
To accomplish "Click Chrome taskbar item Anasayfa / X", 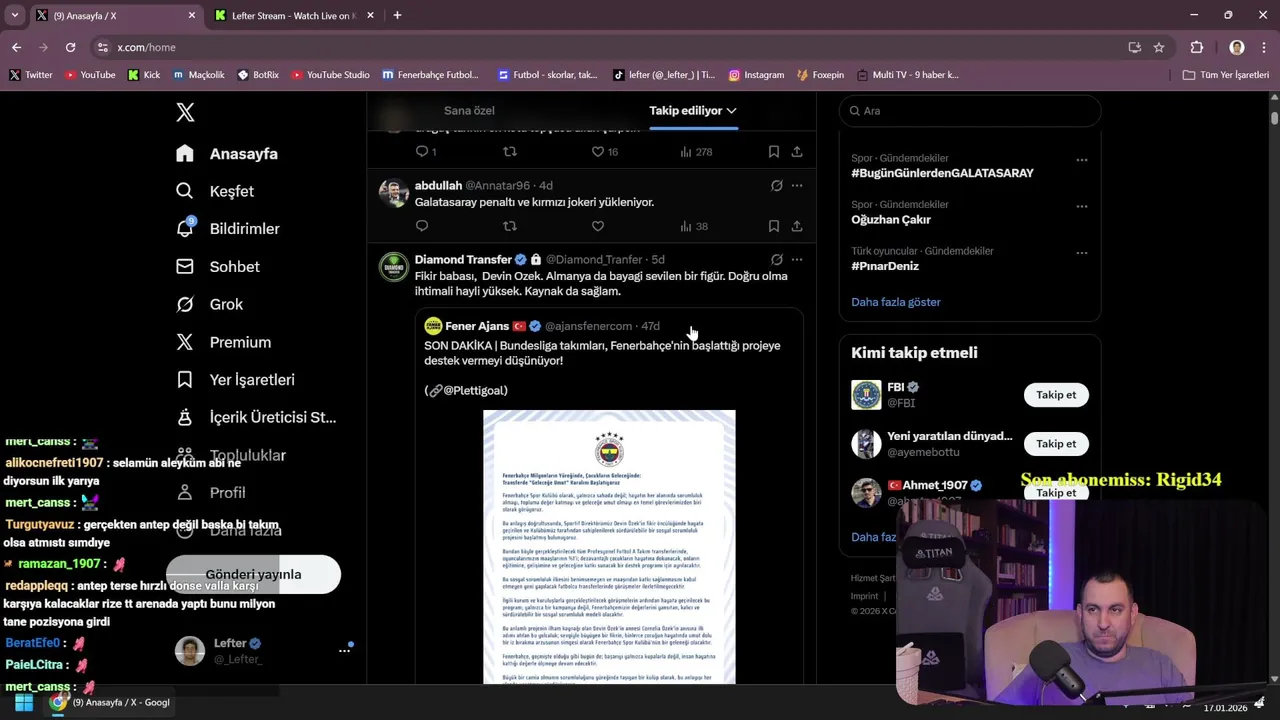I will coord(110,703).
